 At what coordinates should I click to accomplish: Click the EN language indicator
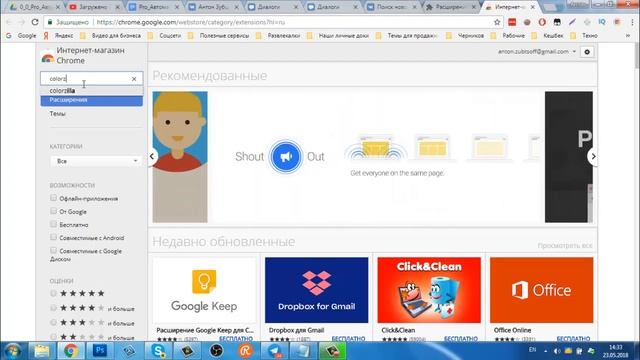pos(532,350)
